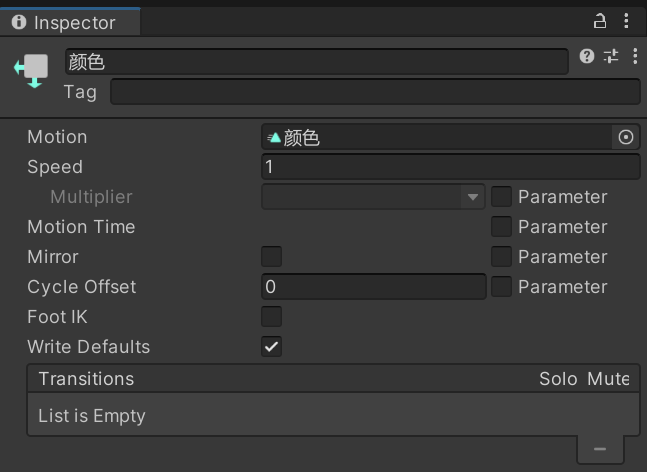Click the lock icon in Inspector header

[600, 21]
